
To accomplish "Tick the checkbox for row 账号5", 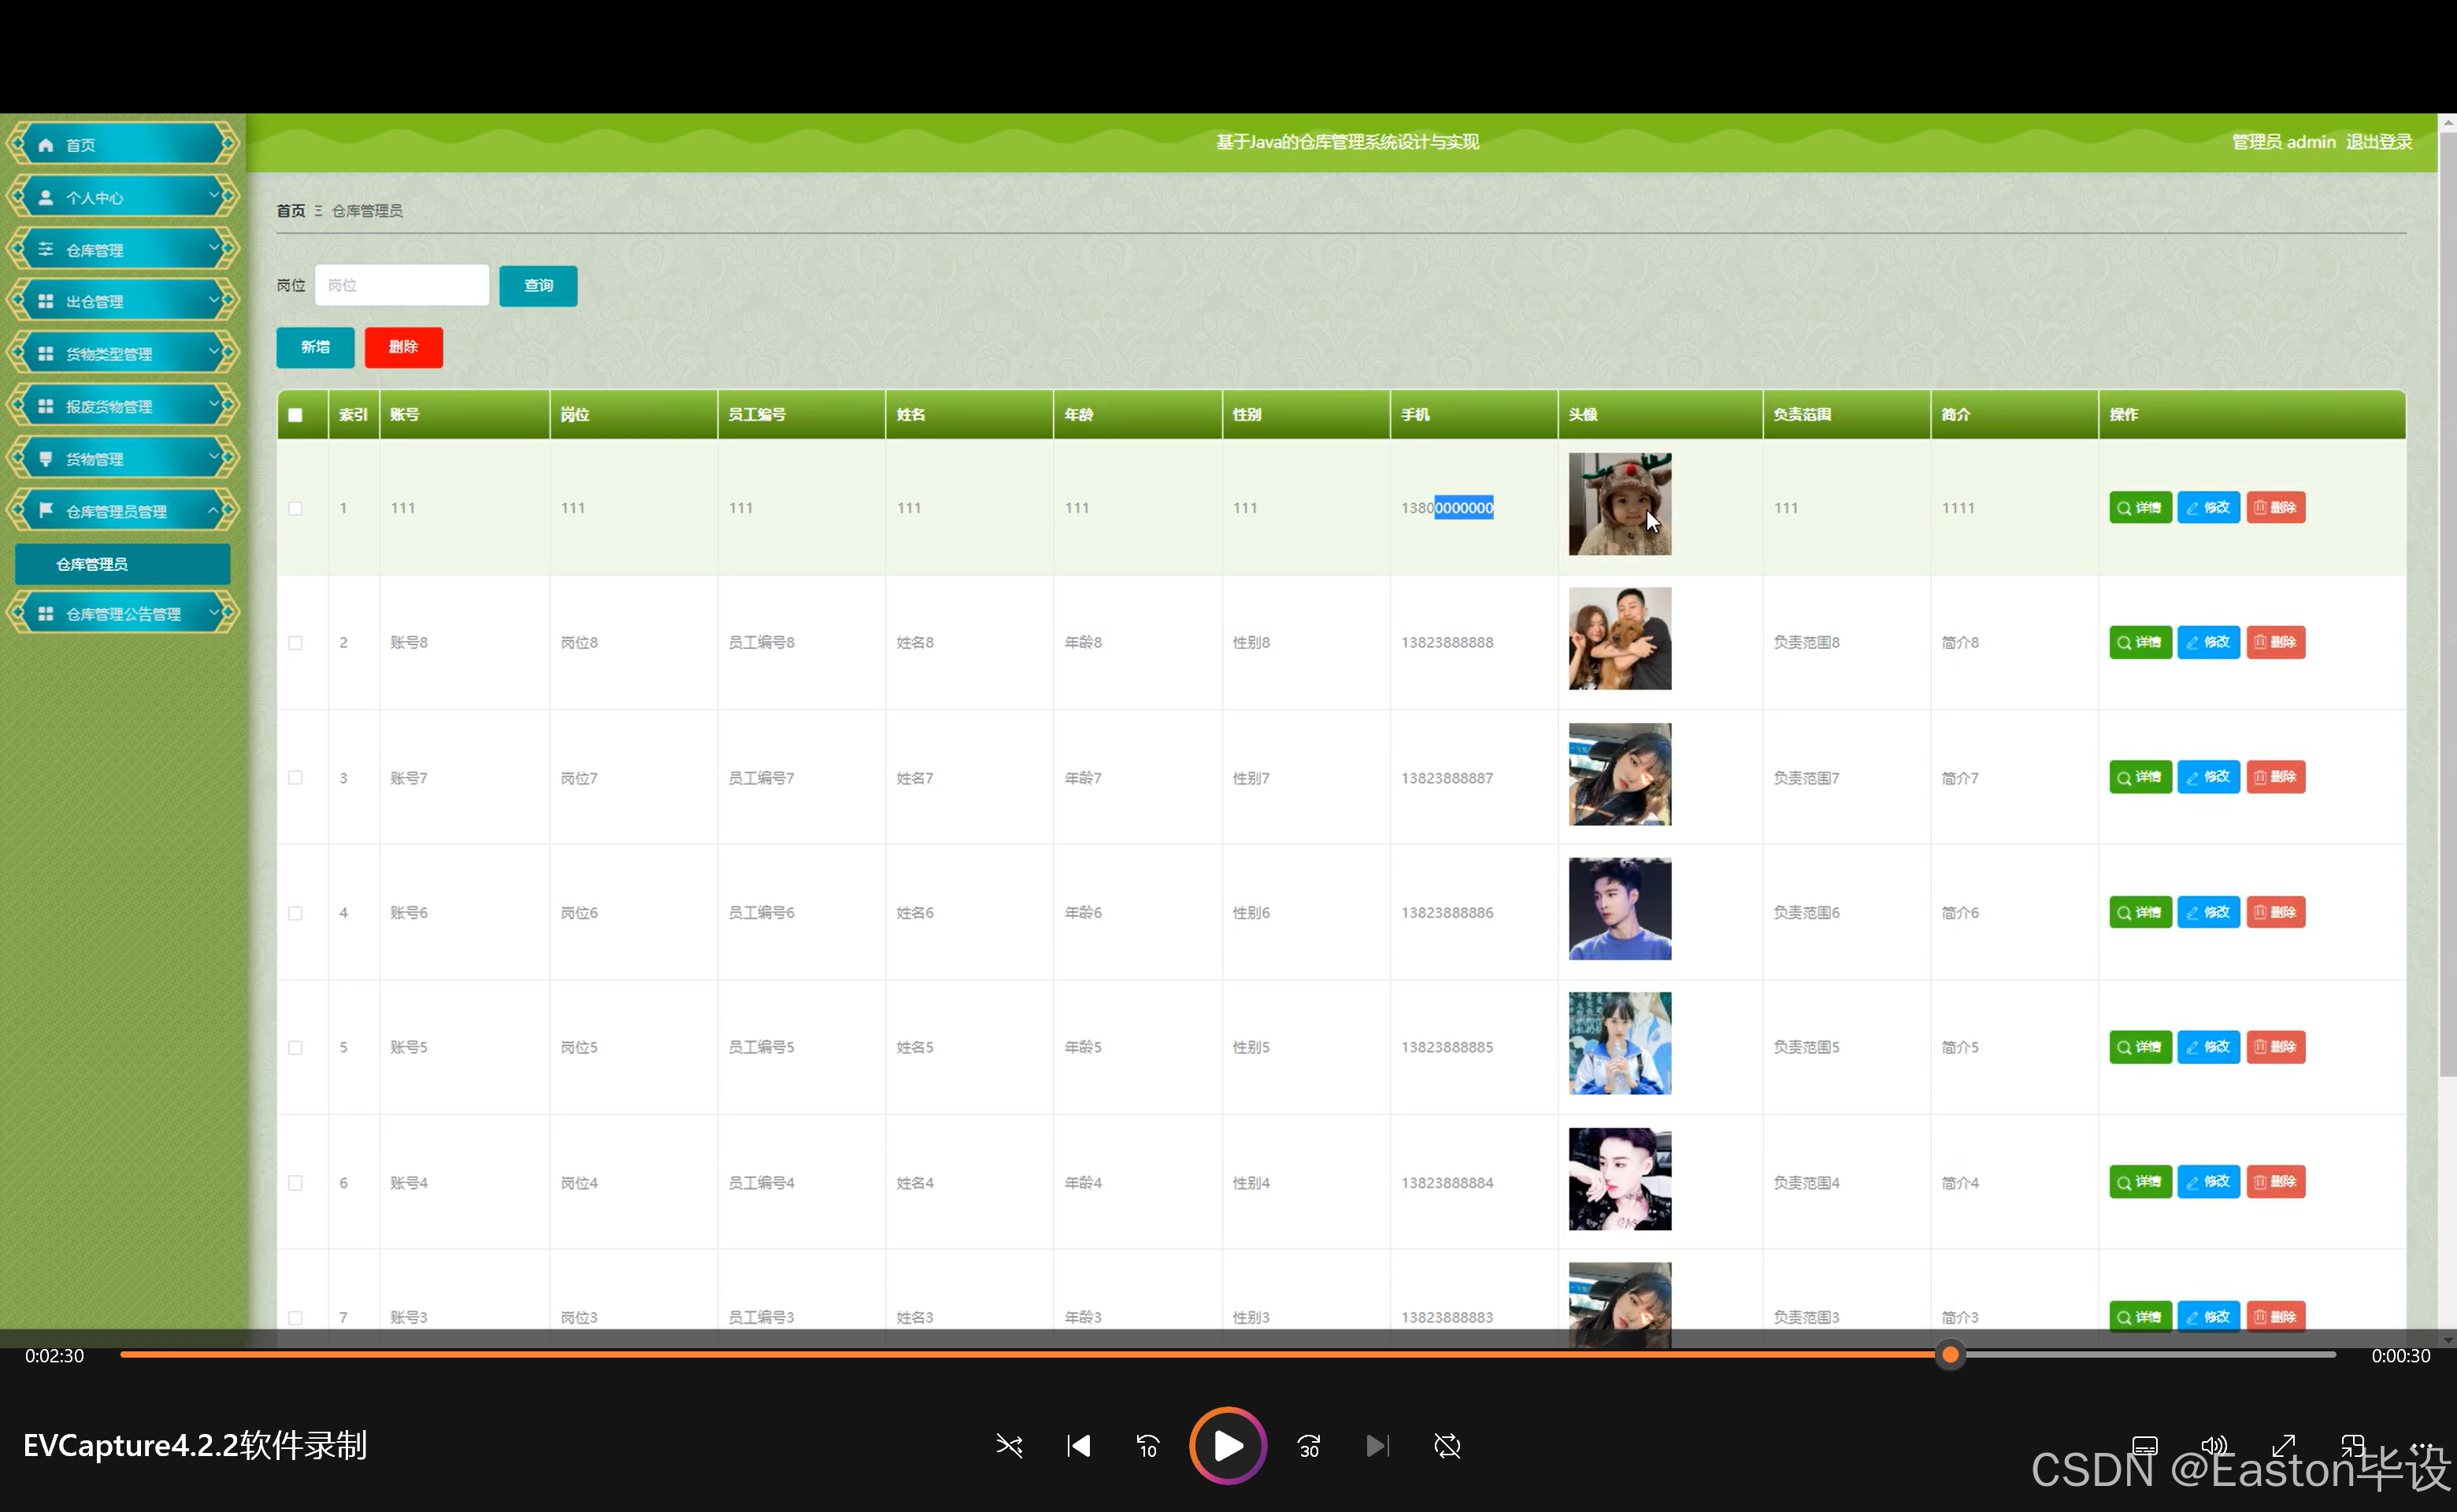I will (x=295, y=1048).
